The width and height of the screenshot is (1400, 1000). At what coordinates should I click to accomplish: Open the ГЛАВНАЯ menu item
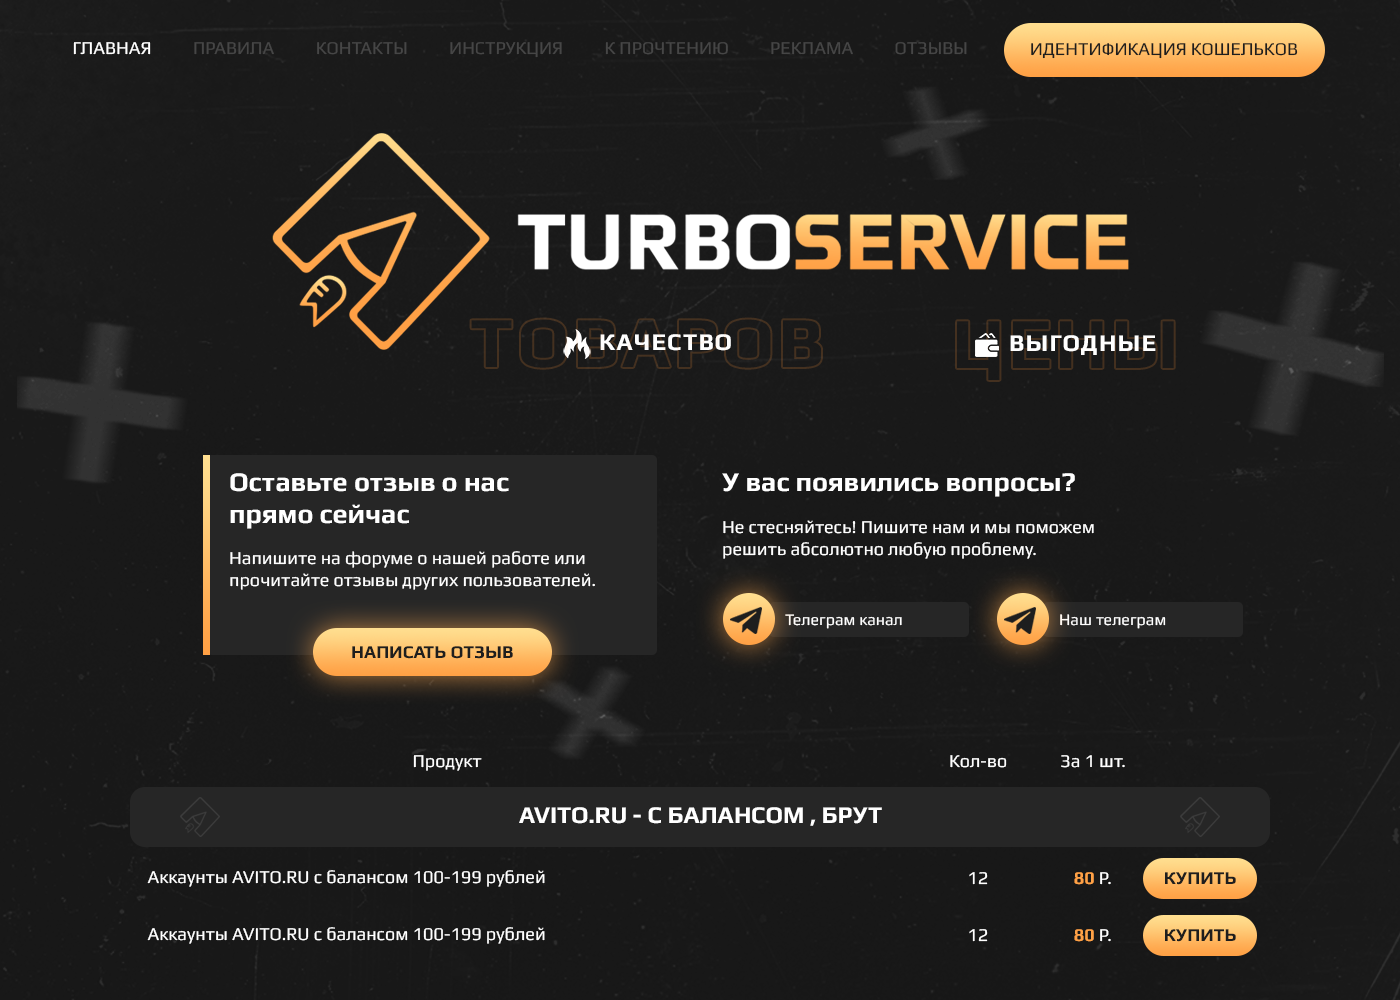click(112, 48)
